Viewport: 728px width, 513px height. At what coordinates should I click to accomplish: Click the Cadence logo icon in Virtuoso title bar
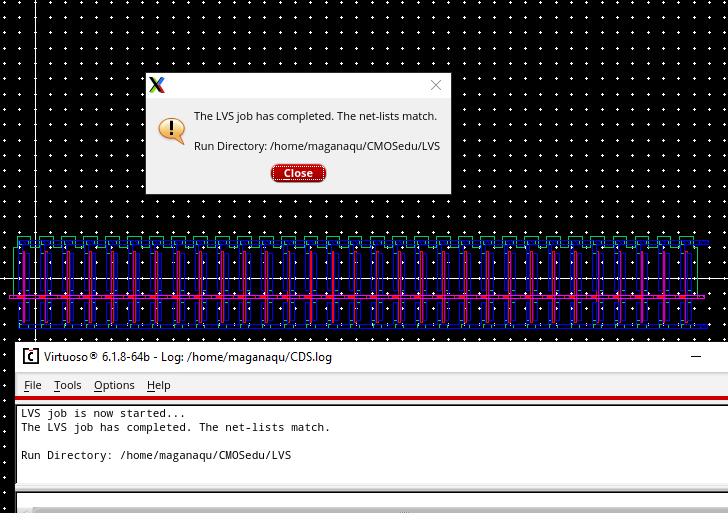pos(31,357)
